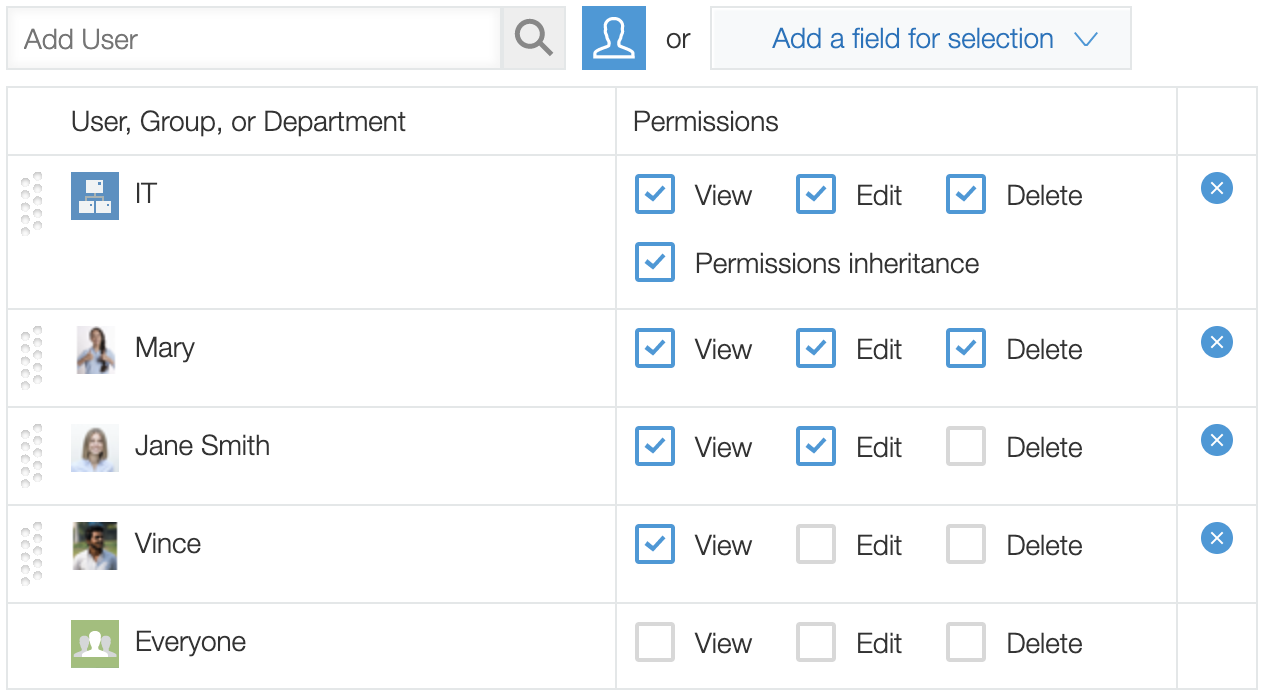Enable View permission for Everyone
The width and height of the screenshot is (1264, 696).
click(x=655, y=642)
